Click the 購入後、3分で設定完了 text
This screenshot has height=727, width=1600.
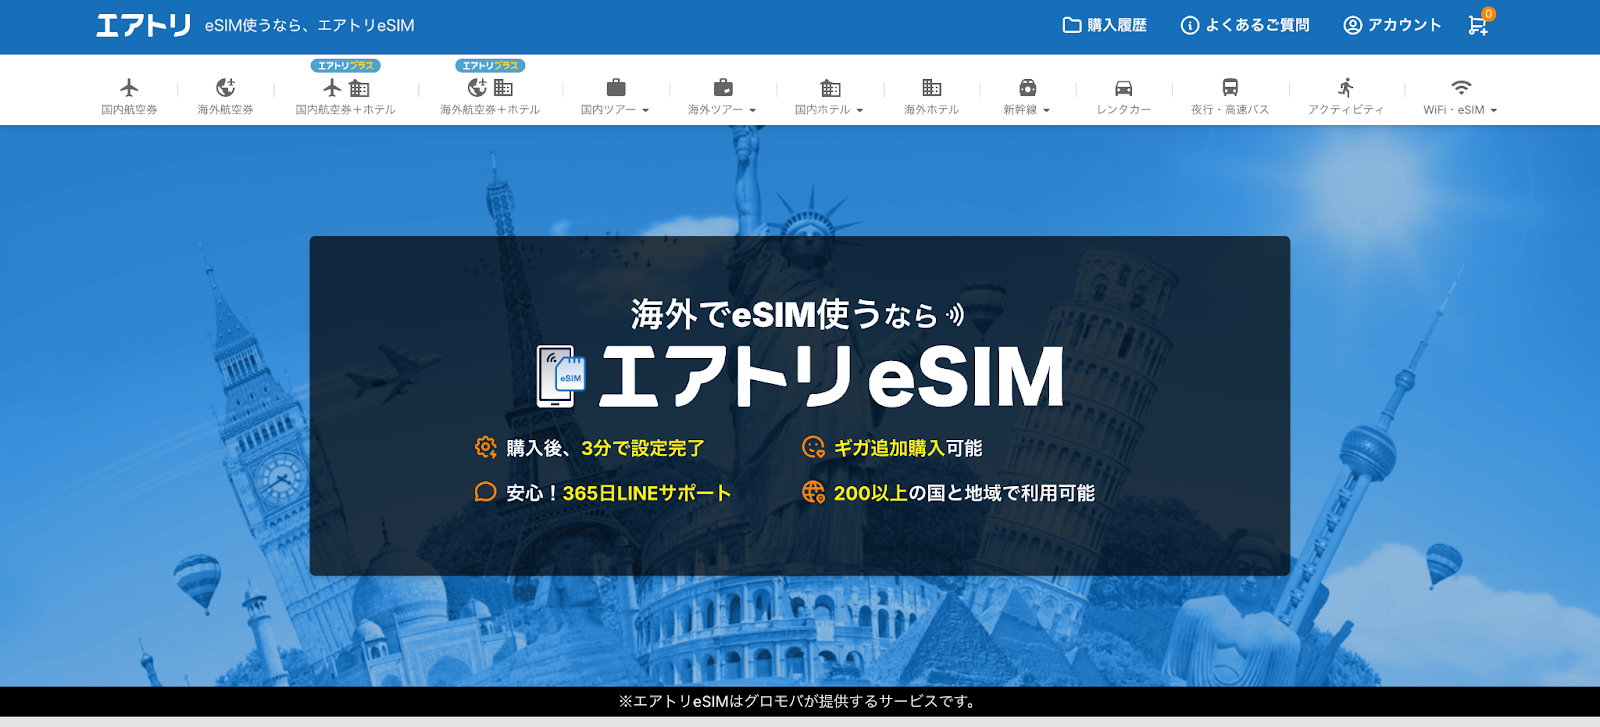click(x=605, y=448)
